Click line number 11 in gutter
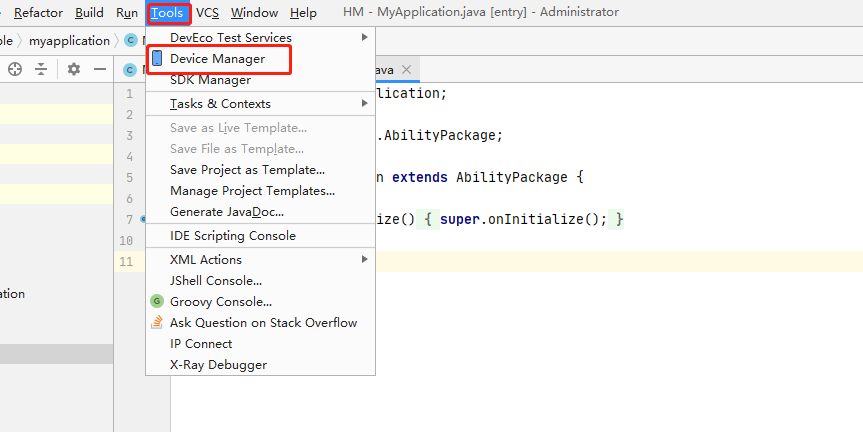This screenshot has height=432, width=863. click(x=126, y=261)
